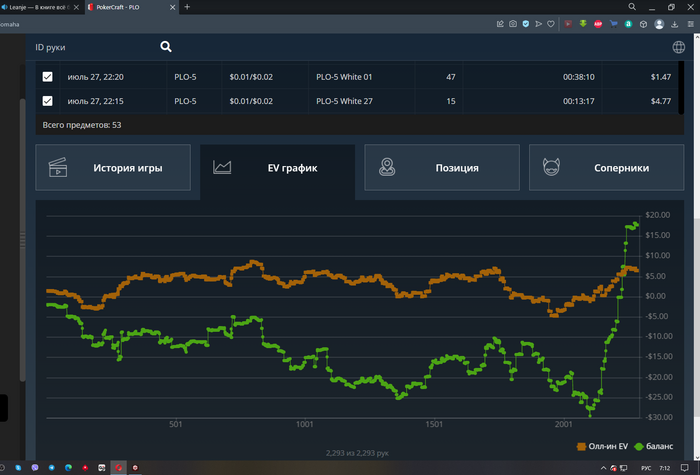Click the 2,293 из 2,293 рук caption
The image size is (700, 475).
click(357, 453)
